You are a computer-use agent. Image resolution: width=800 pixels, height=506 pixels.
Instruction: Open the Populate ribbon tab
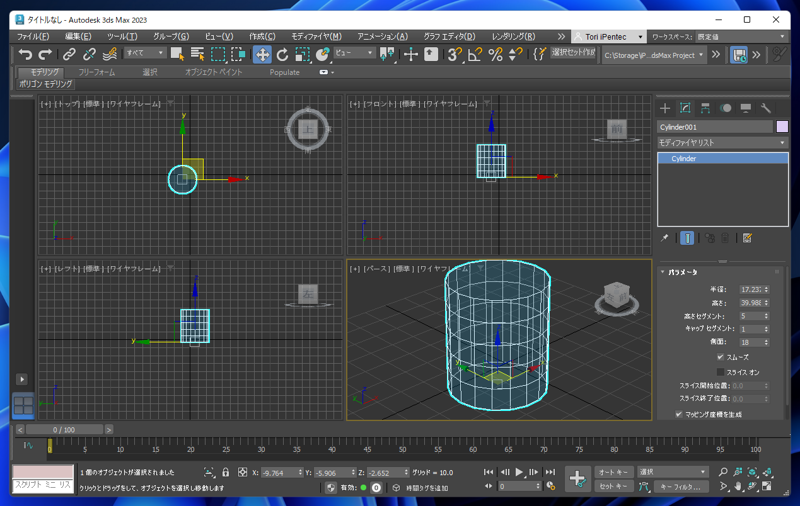pyautogui.click(x=284, y=72)
